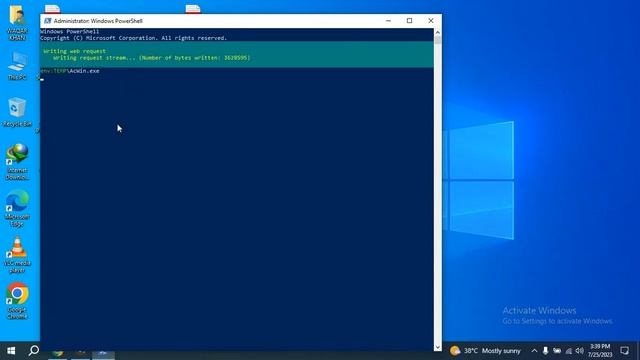Open the Recycle Bin icon
640x360 pixels.
(x=17, y=112)
